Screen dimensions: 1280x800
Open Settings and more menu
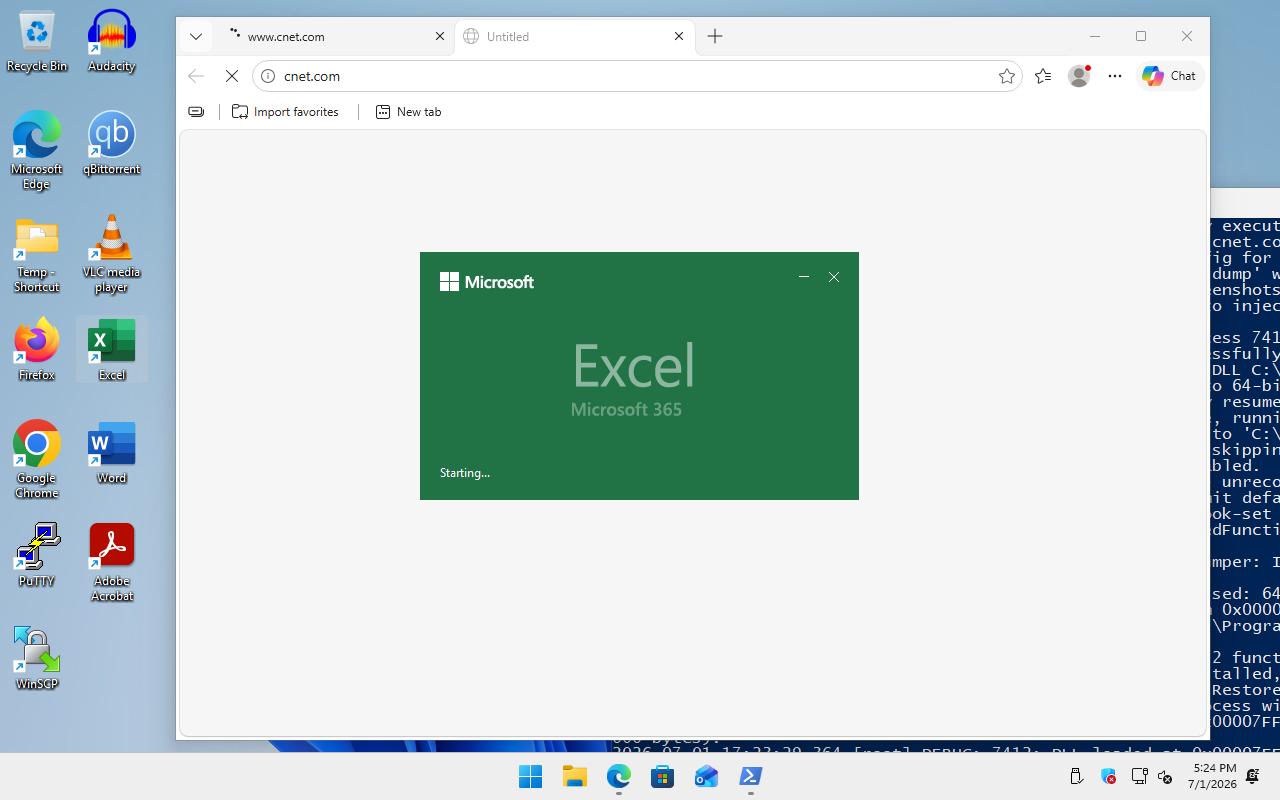(x=1115, y=76)
